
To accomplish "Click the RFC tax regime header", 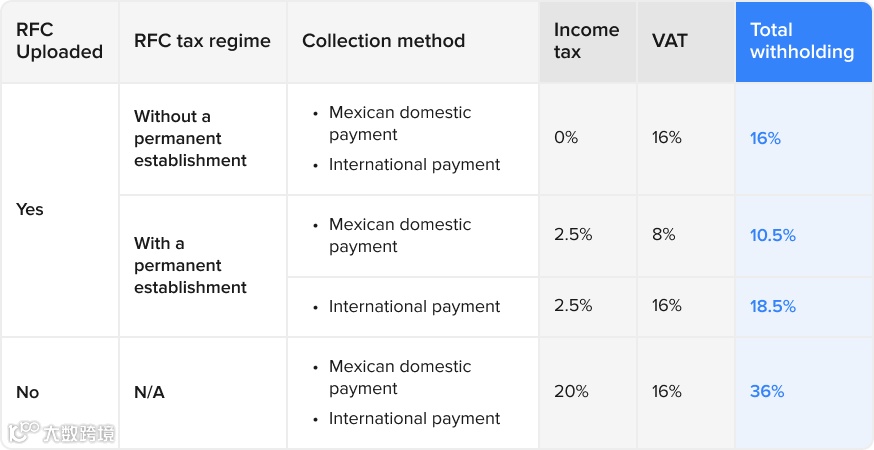I will pos(202,41).
